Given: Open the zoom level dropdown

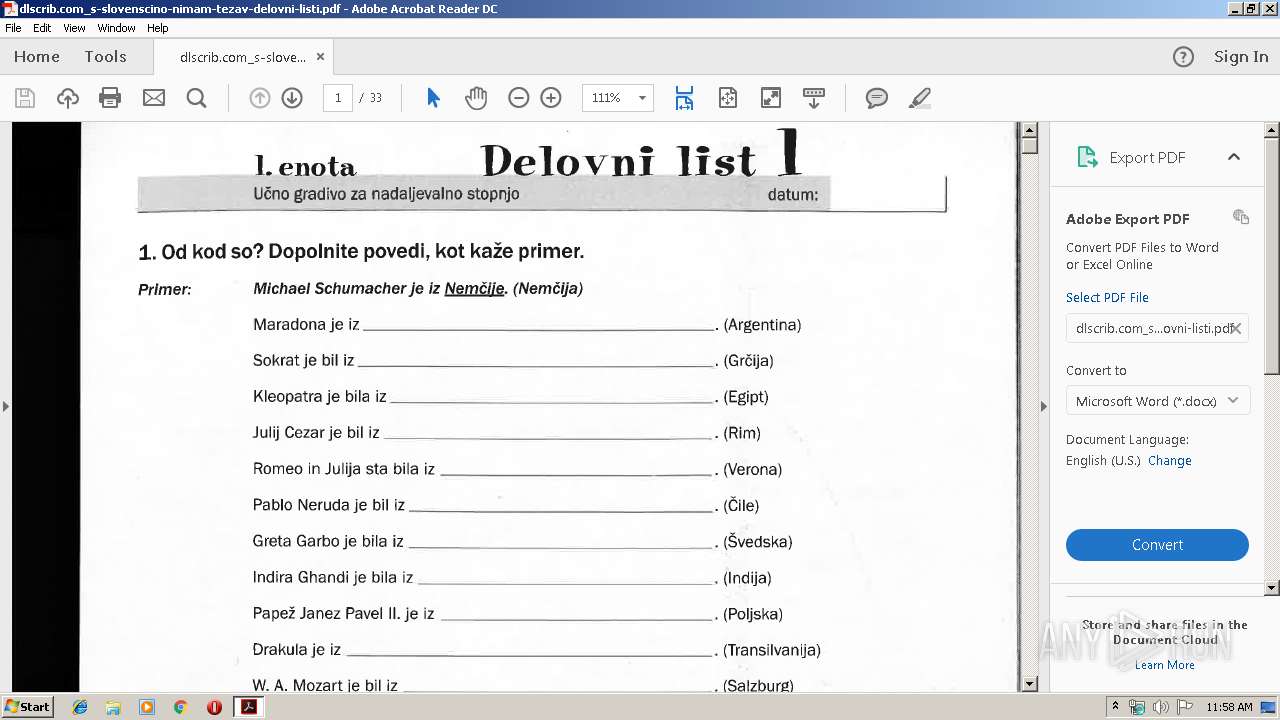Looking at the screenshot, I should [x=642, y=98].
